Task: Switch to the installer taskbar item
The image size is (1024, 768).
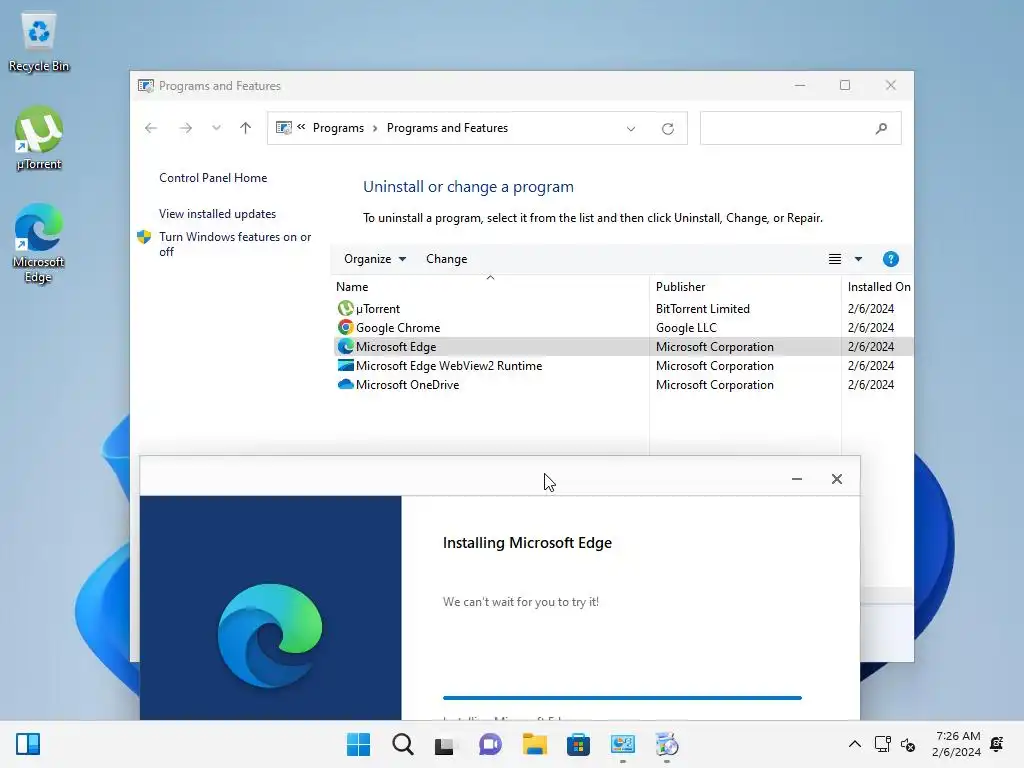Action: tap(667, 744)
